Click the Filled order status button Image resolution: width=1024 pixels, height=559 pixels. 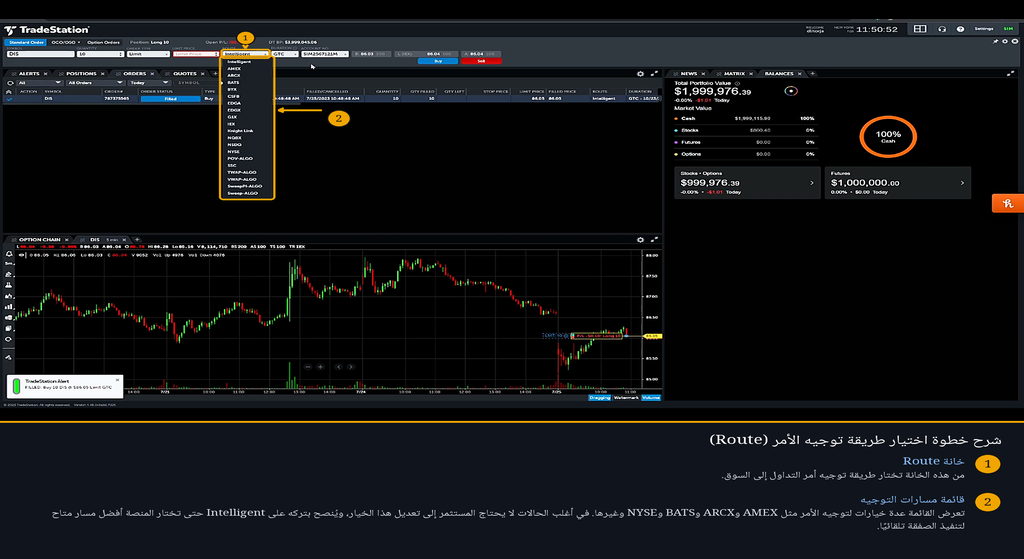(x=170, y=99)
